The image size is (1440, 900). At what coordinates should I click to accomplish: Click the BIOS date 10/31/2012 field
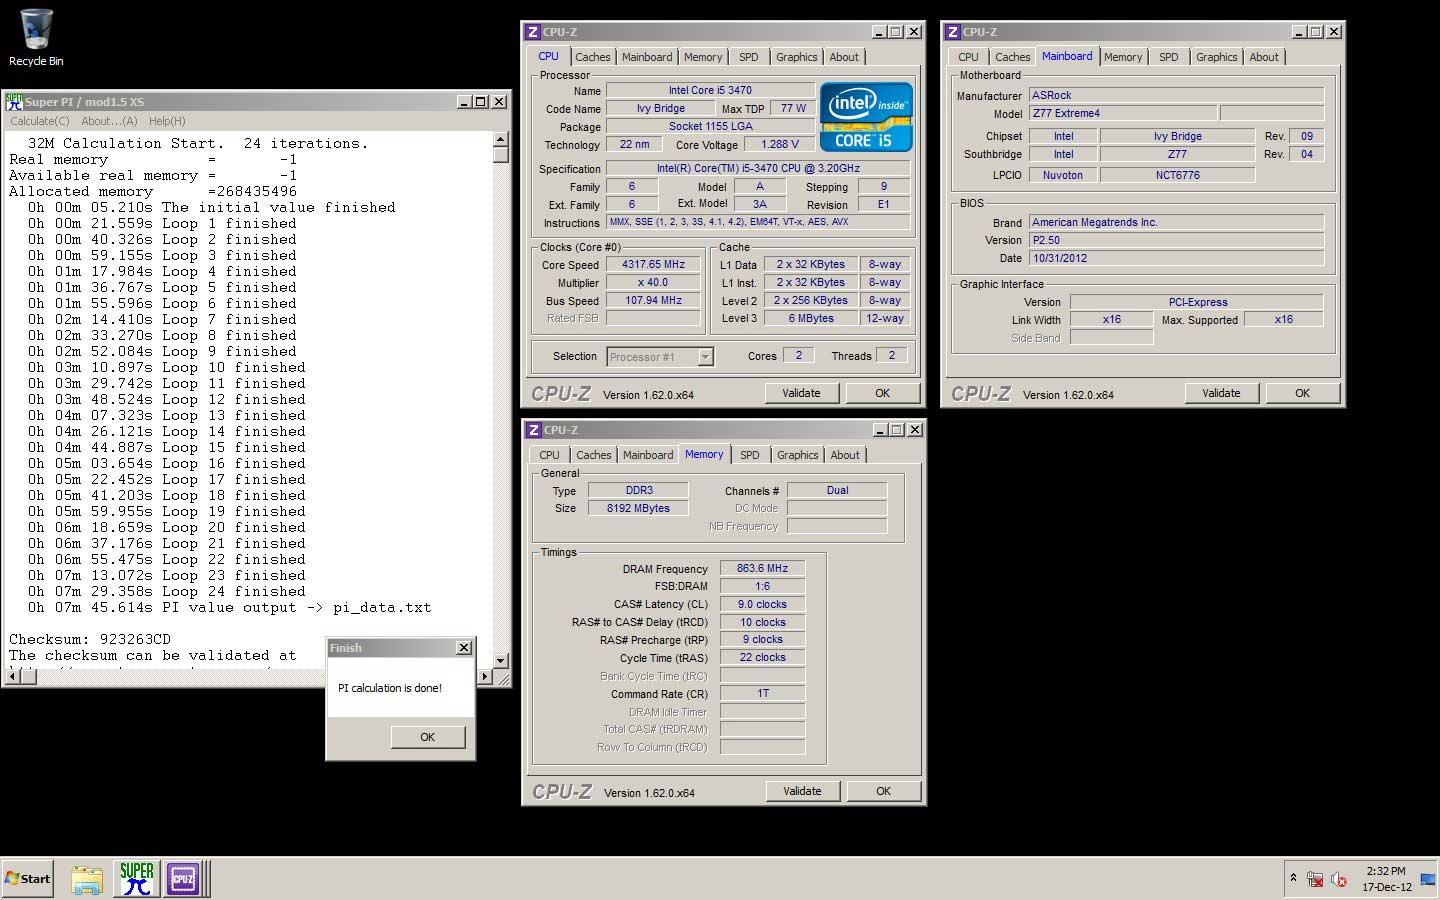[1176, 258]
